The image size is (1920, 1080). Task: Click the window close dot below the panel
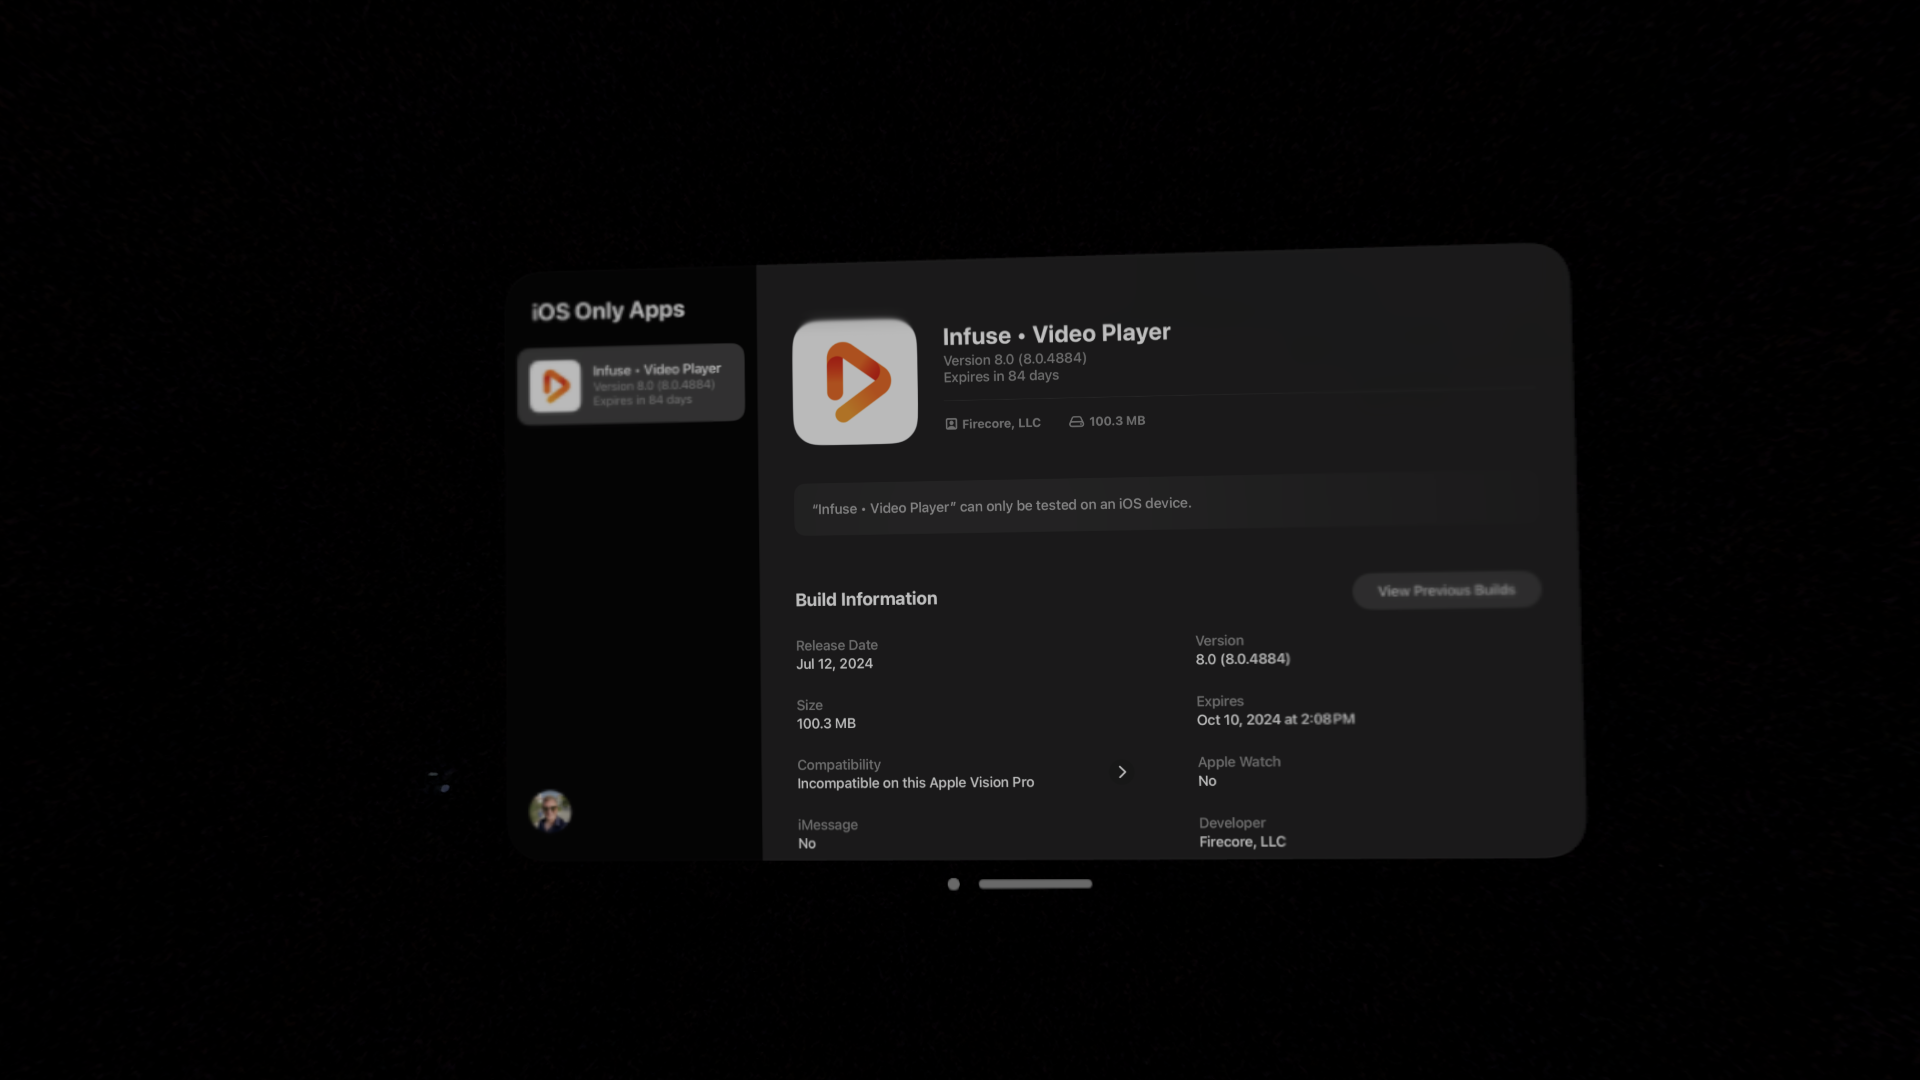(954, 884)
